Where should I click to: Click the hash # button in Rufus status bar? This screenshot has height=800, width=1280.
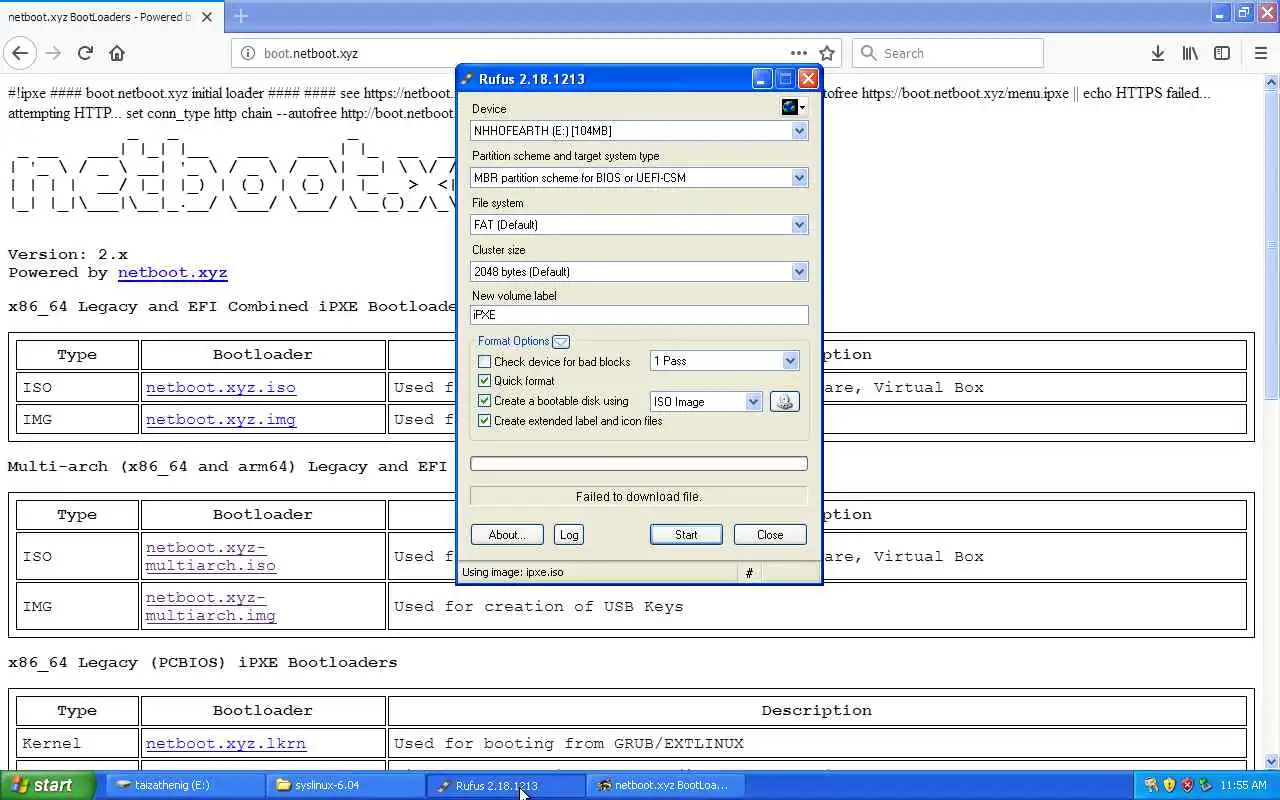coord(748,572)
